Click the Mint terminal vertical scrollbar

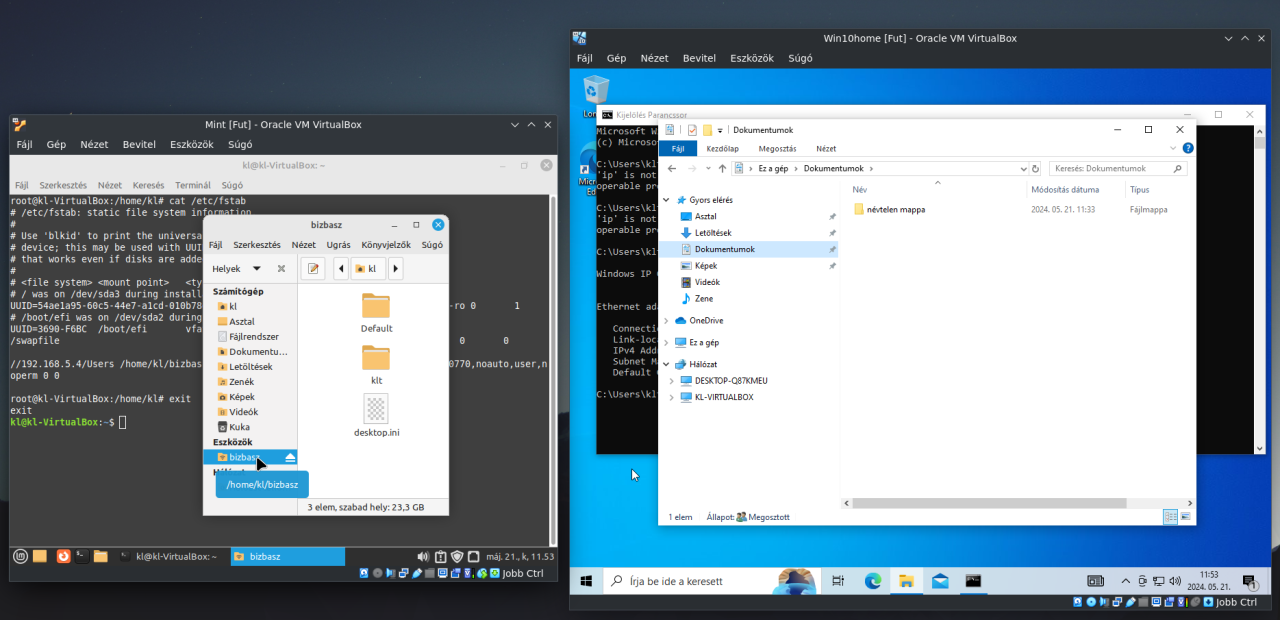click(554, 370)
